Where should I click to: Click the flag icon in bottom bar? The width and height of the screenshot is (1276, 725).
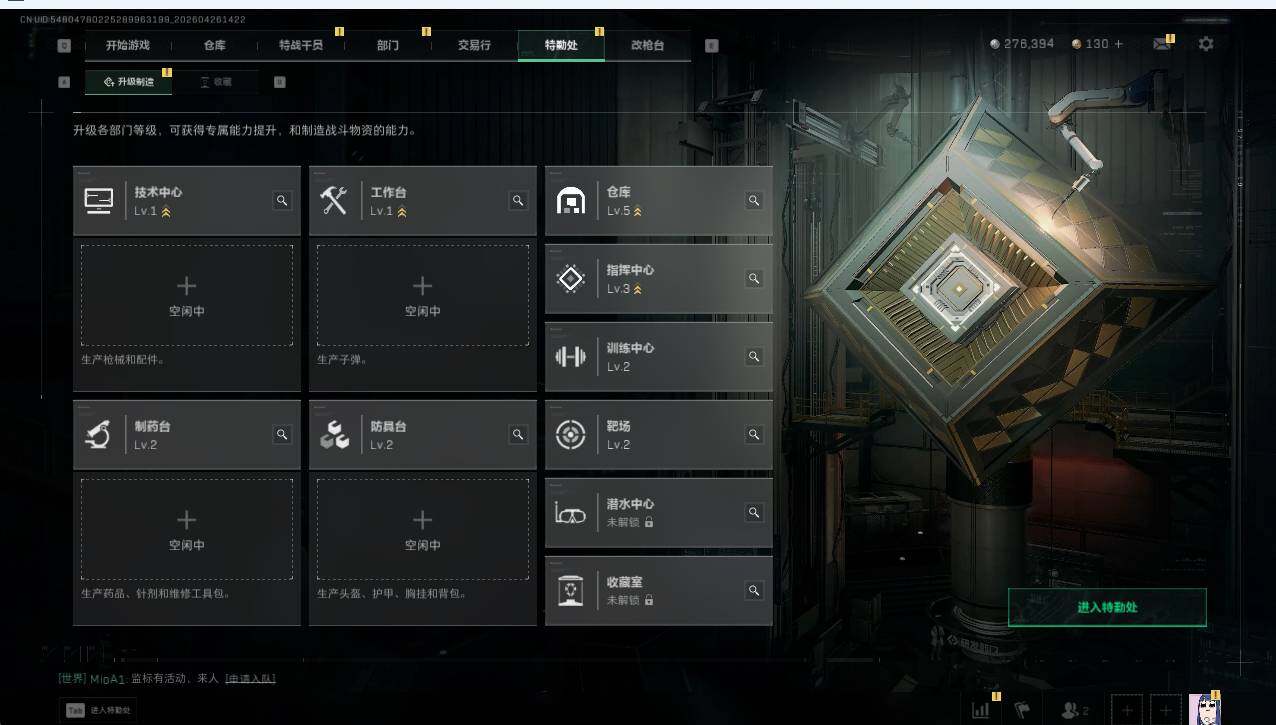point(1021,710)
